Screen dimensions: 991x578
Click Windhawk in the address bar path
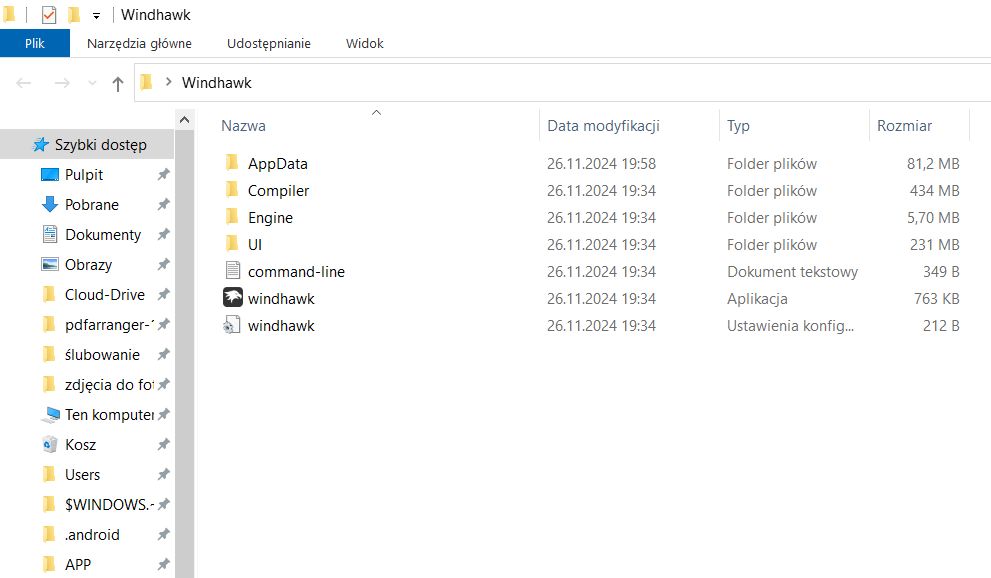pos(217,83)
